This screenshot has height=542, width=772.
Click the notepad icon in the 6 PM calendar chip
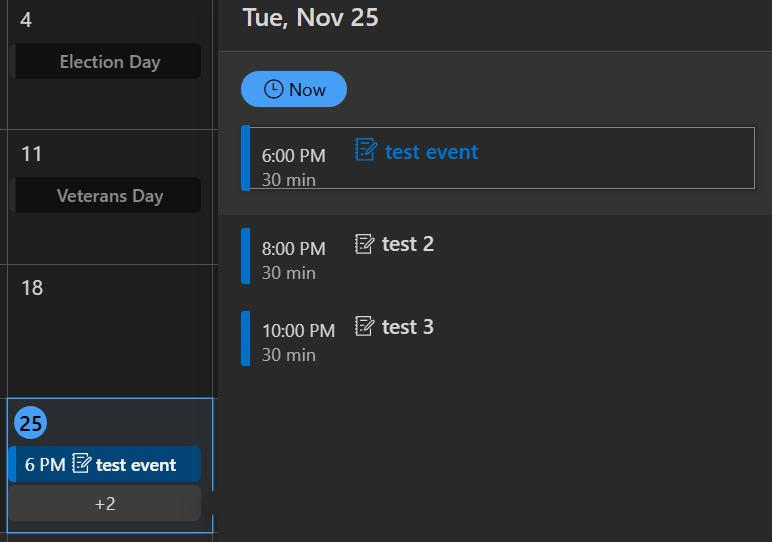[x=82, y=464]
